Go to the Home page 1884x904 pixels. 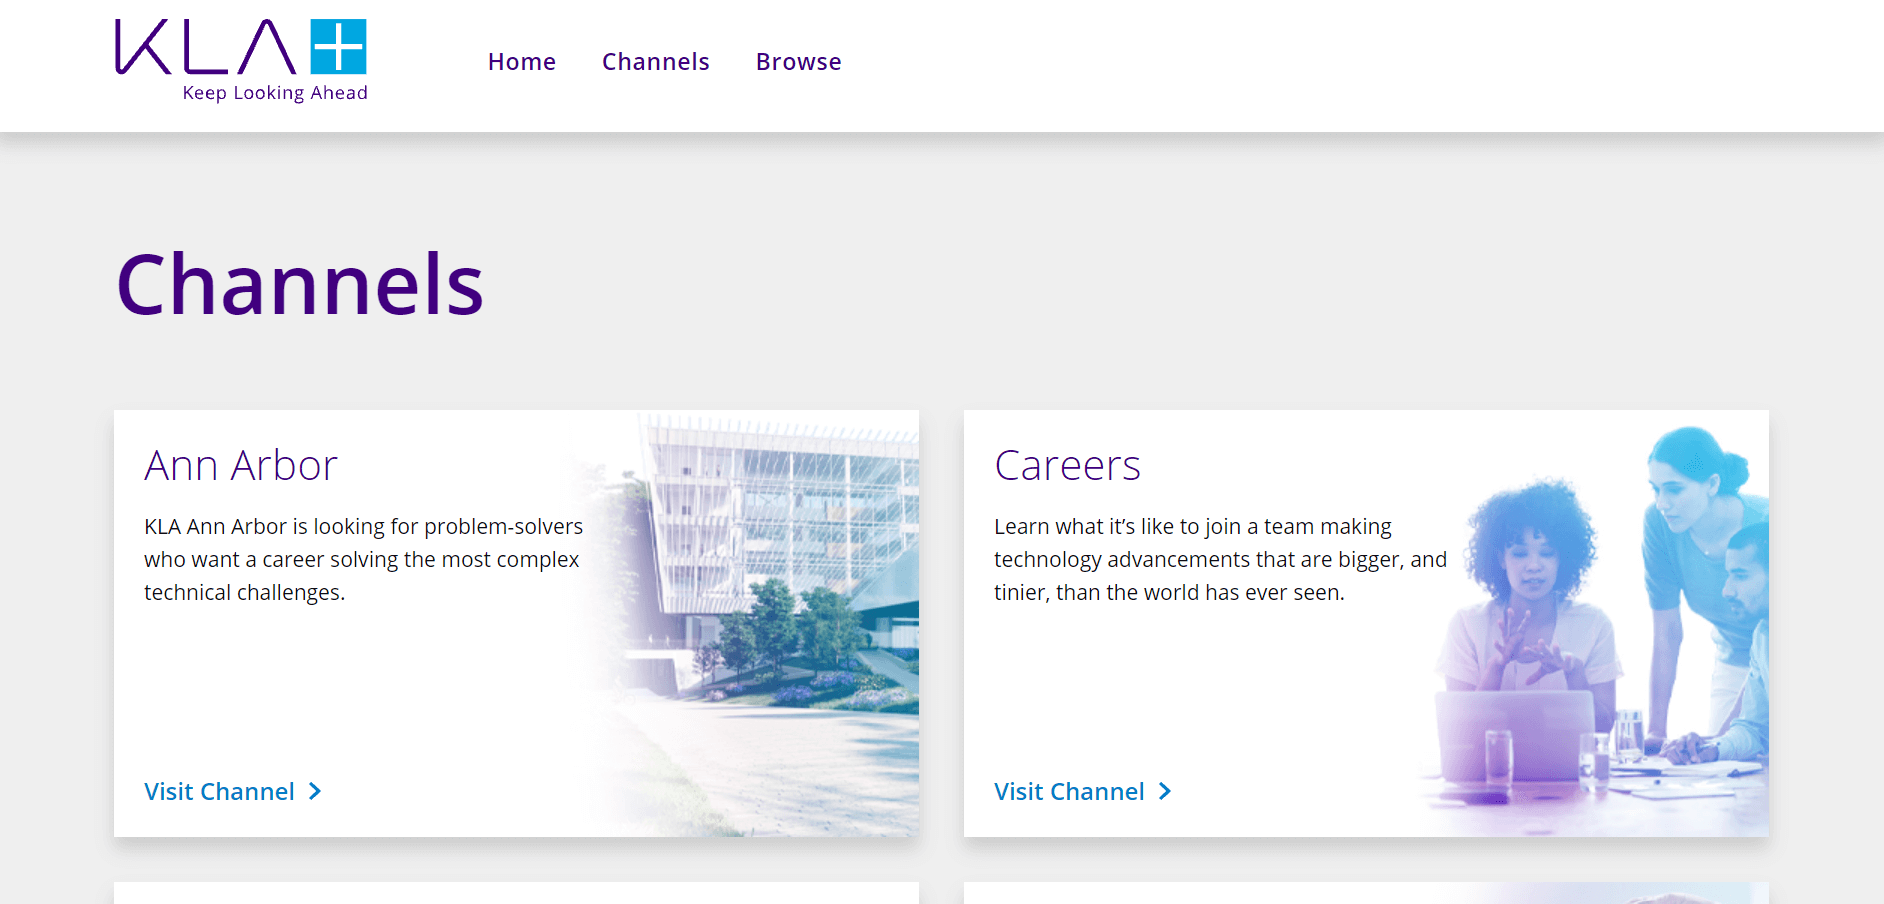tap(521, 62)
